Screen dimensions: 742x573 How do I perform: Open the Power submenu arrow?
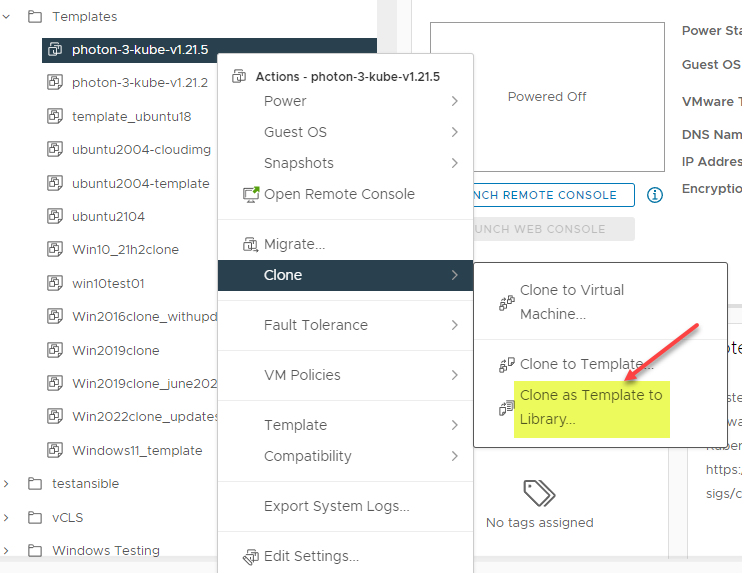(454, 101)
